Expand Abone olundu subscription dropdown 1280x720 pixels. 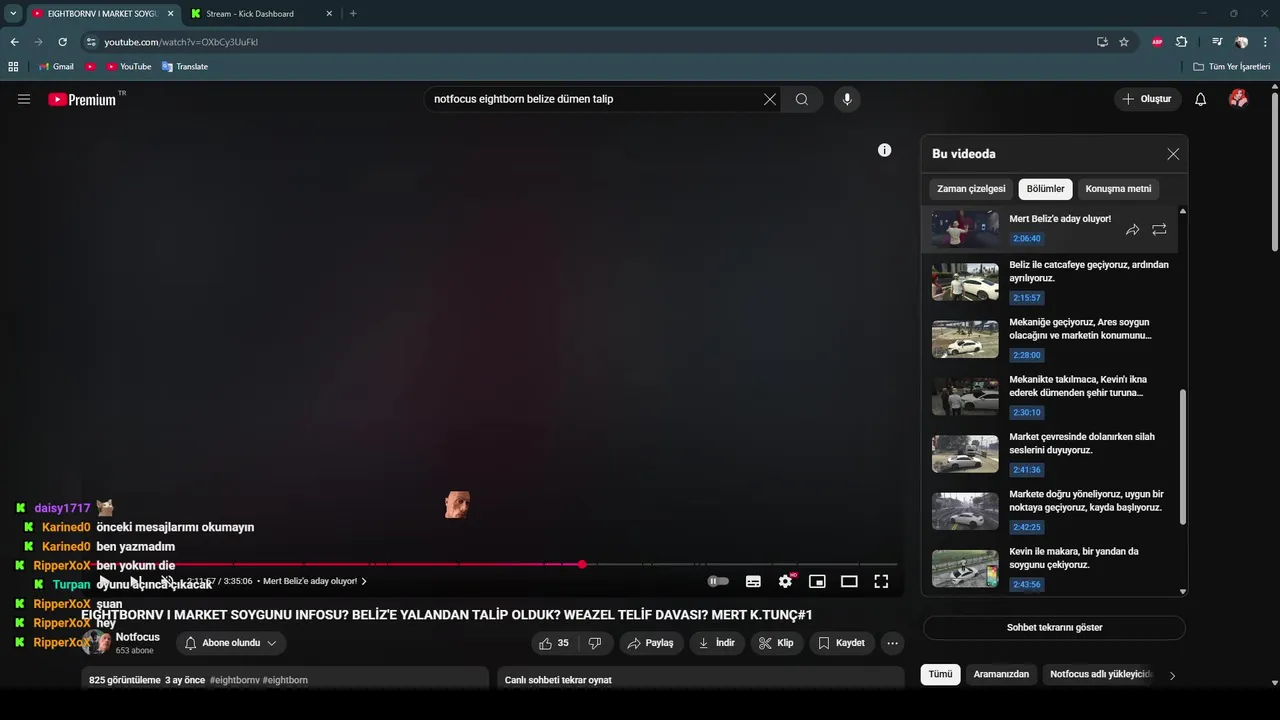[231, 643]
